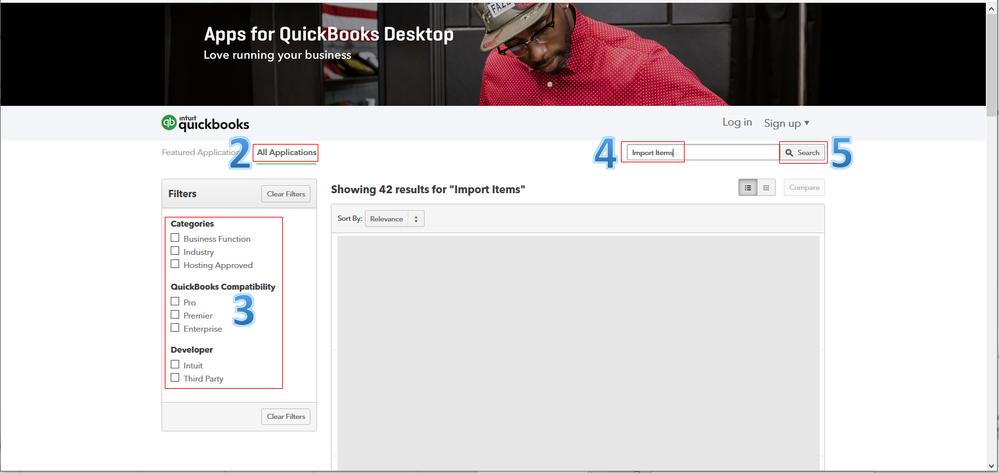Open the All Applications tab
The image size is (999, 473).
287,152
